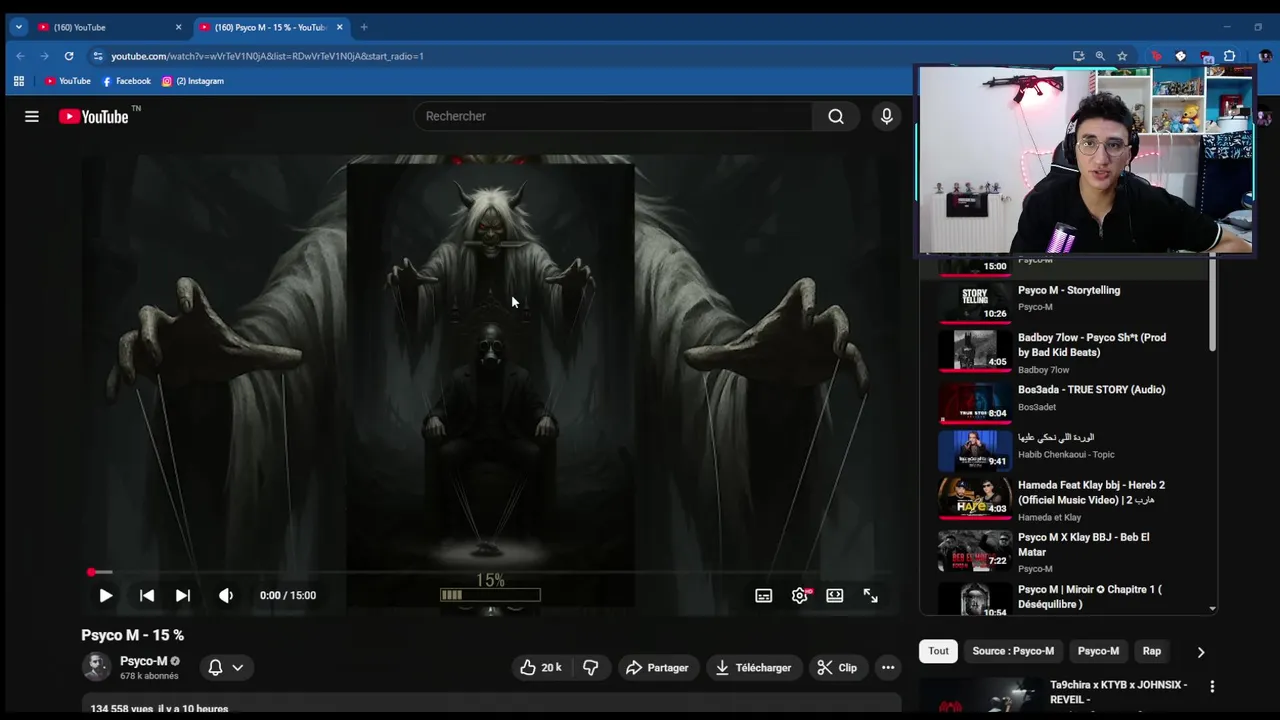Screen dimensions: 1280x720
Task: Open the Psyco-M channel name link
Action: click(x=144, y=661)
